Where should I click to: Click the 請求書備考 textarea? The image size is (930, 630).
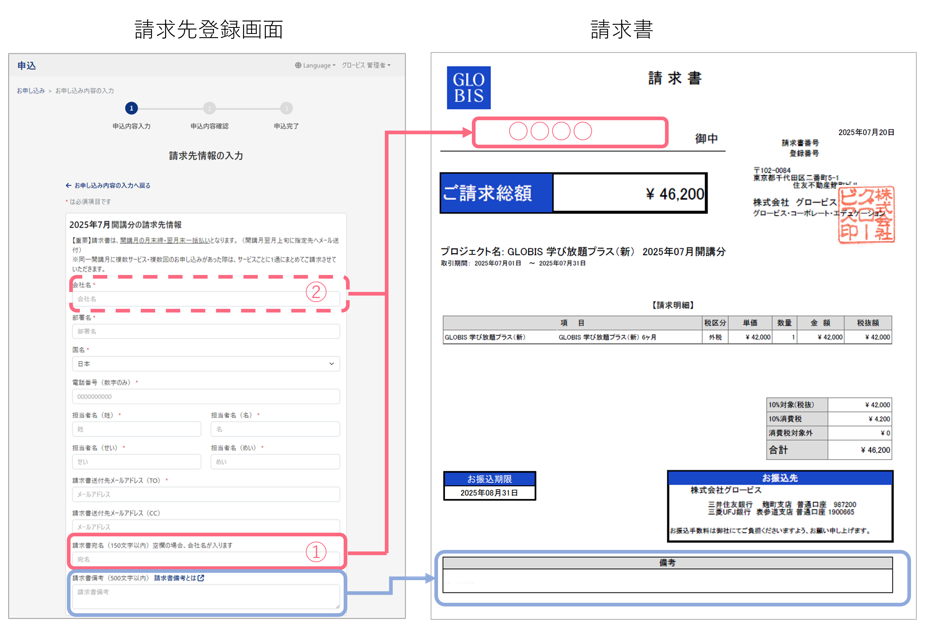(206, 597)
